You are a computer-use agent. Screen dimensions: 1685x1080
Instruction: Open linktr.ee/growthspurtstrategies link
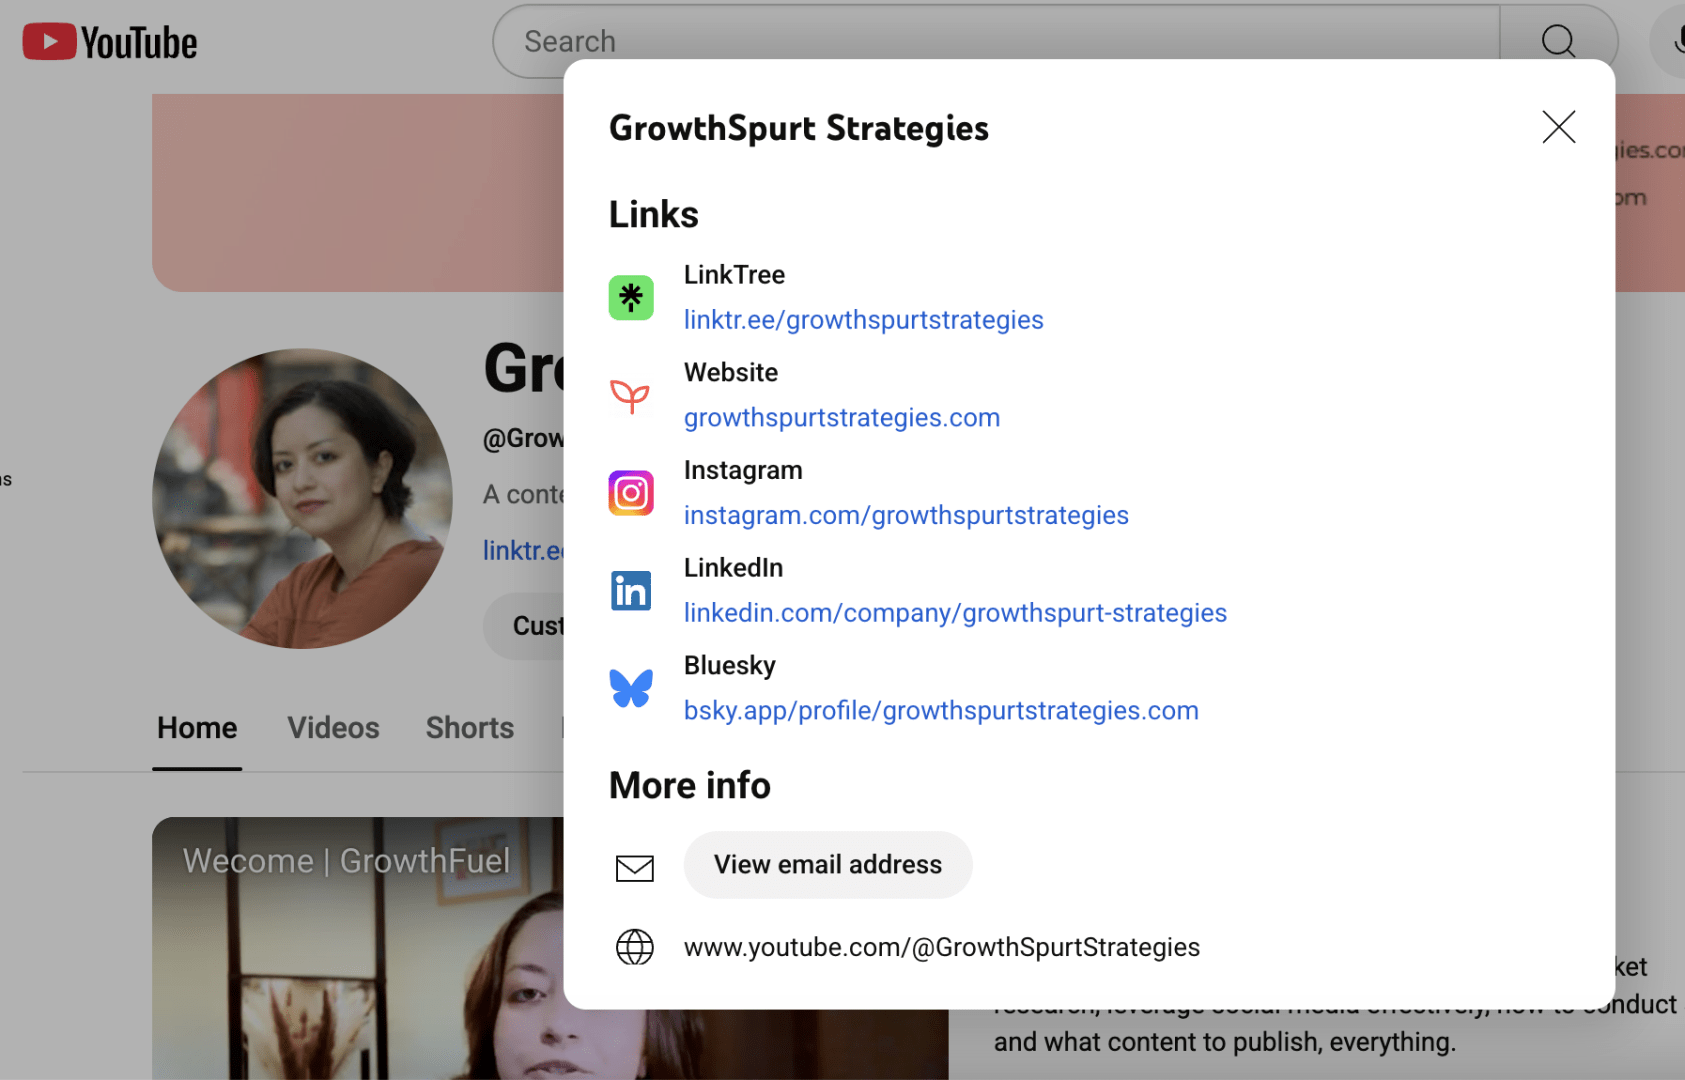[863, 320]
